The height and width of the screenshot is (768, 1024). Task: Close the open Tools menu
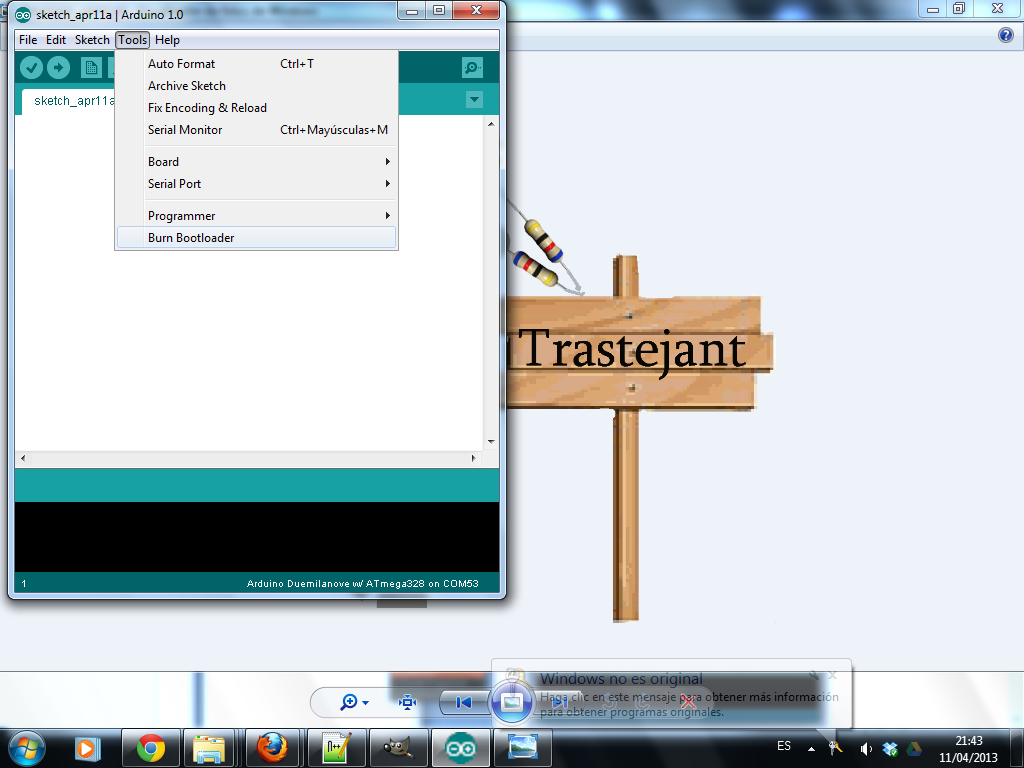[133, 40]
